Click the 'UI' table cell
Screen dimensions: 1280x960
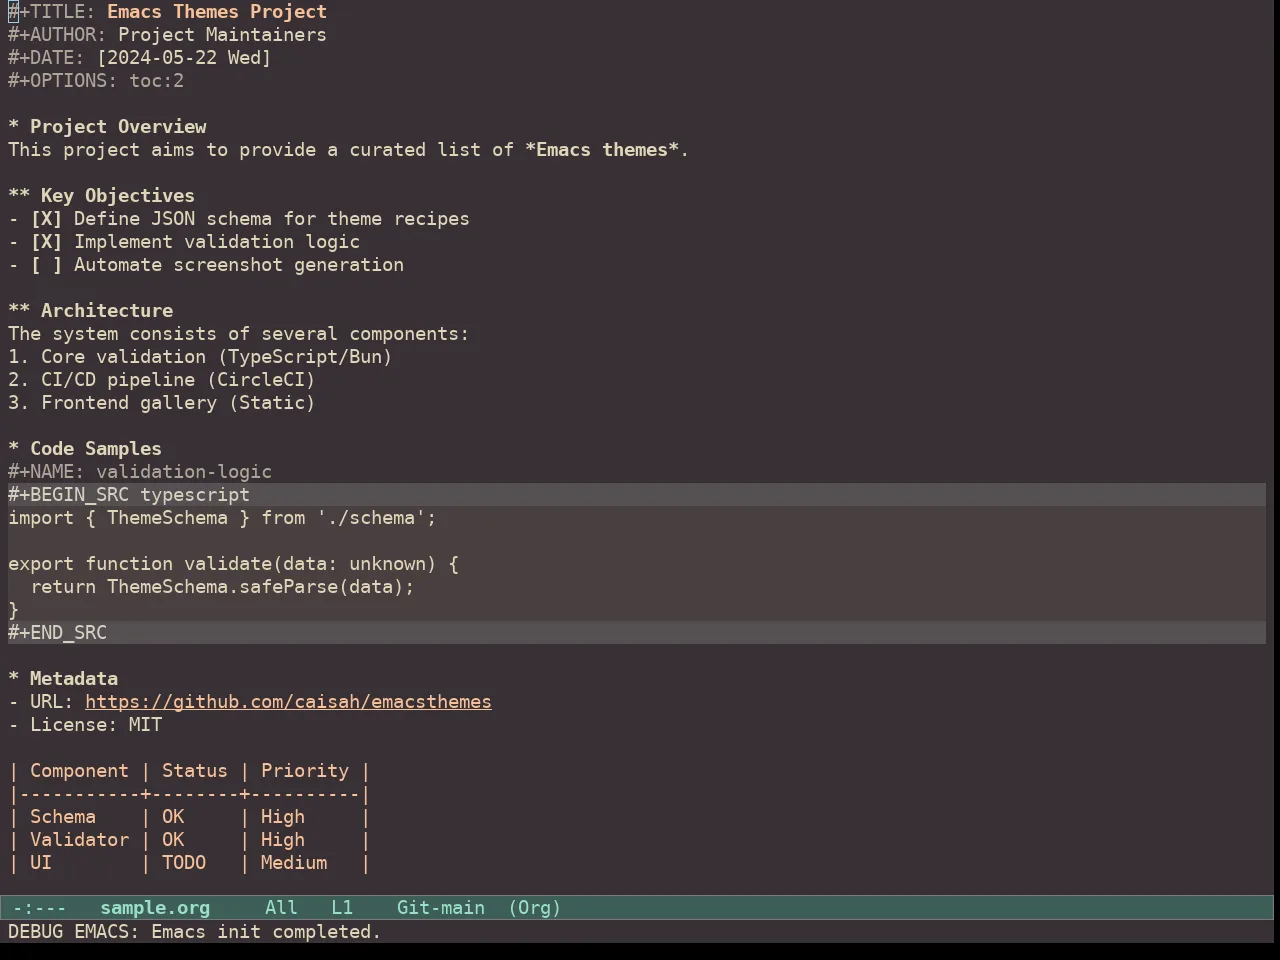(x=41, y=863)
